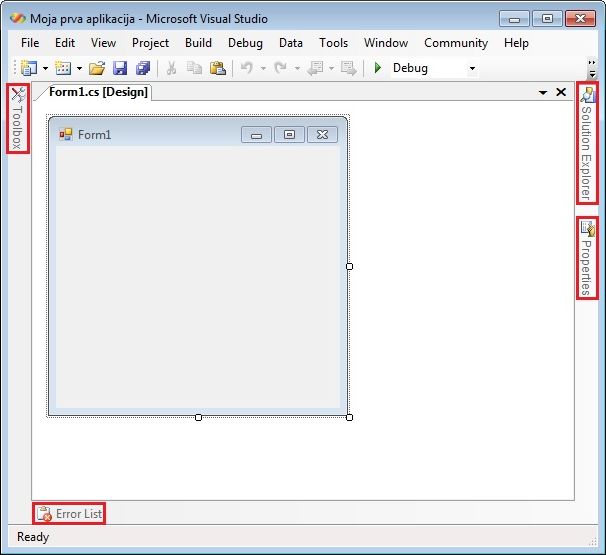Image resolution: width=606 pixels, height=555 pixels.
Task: Open the Data menu
Action: [x=291, y=43]
